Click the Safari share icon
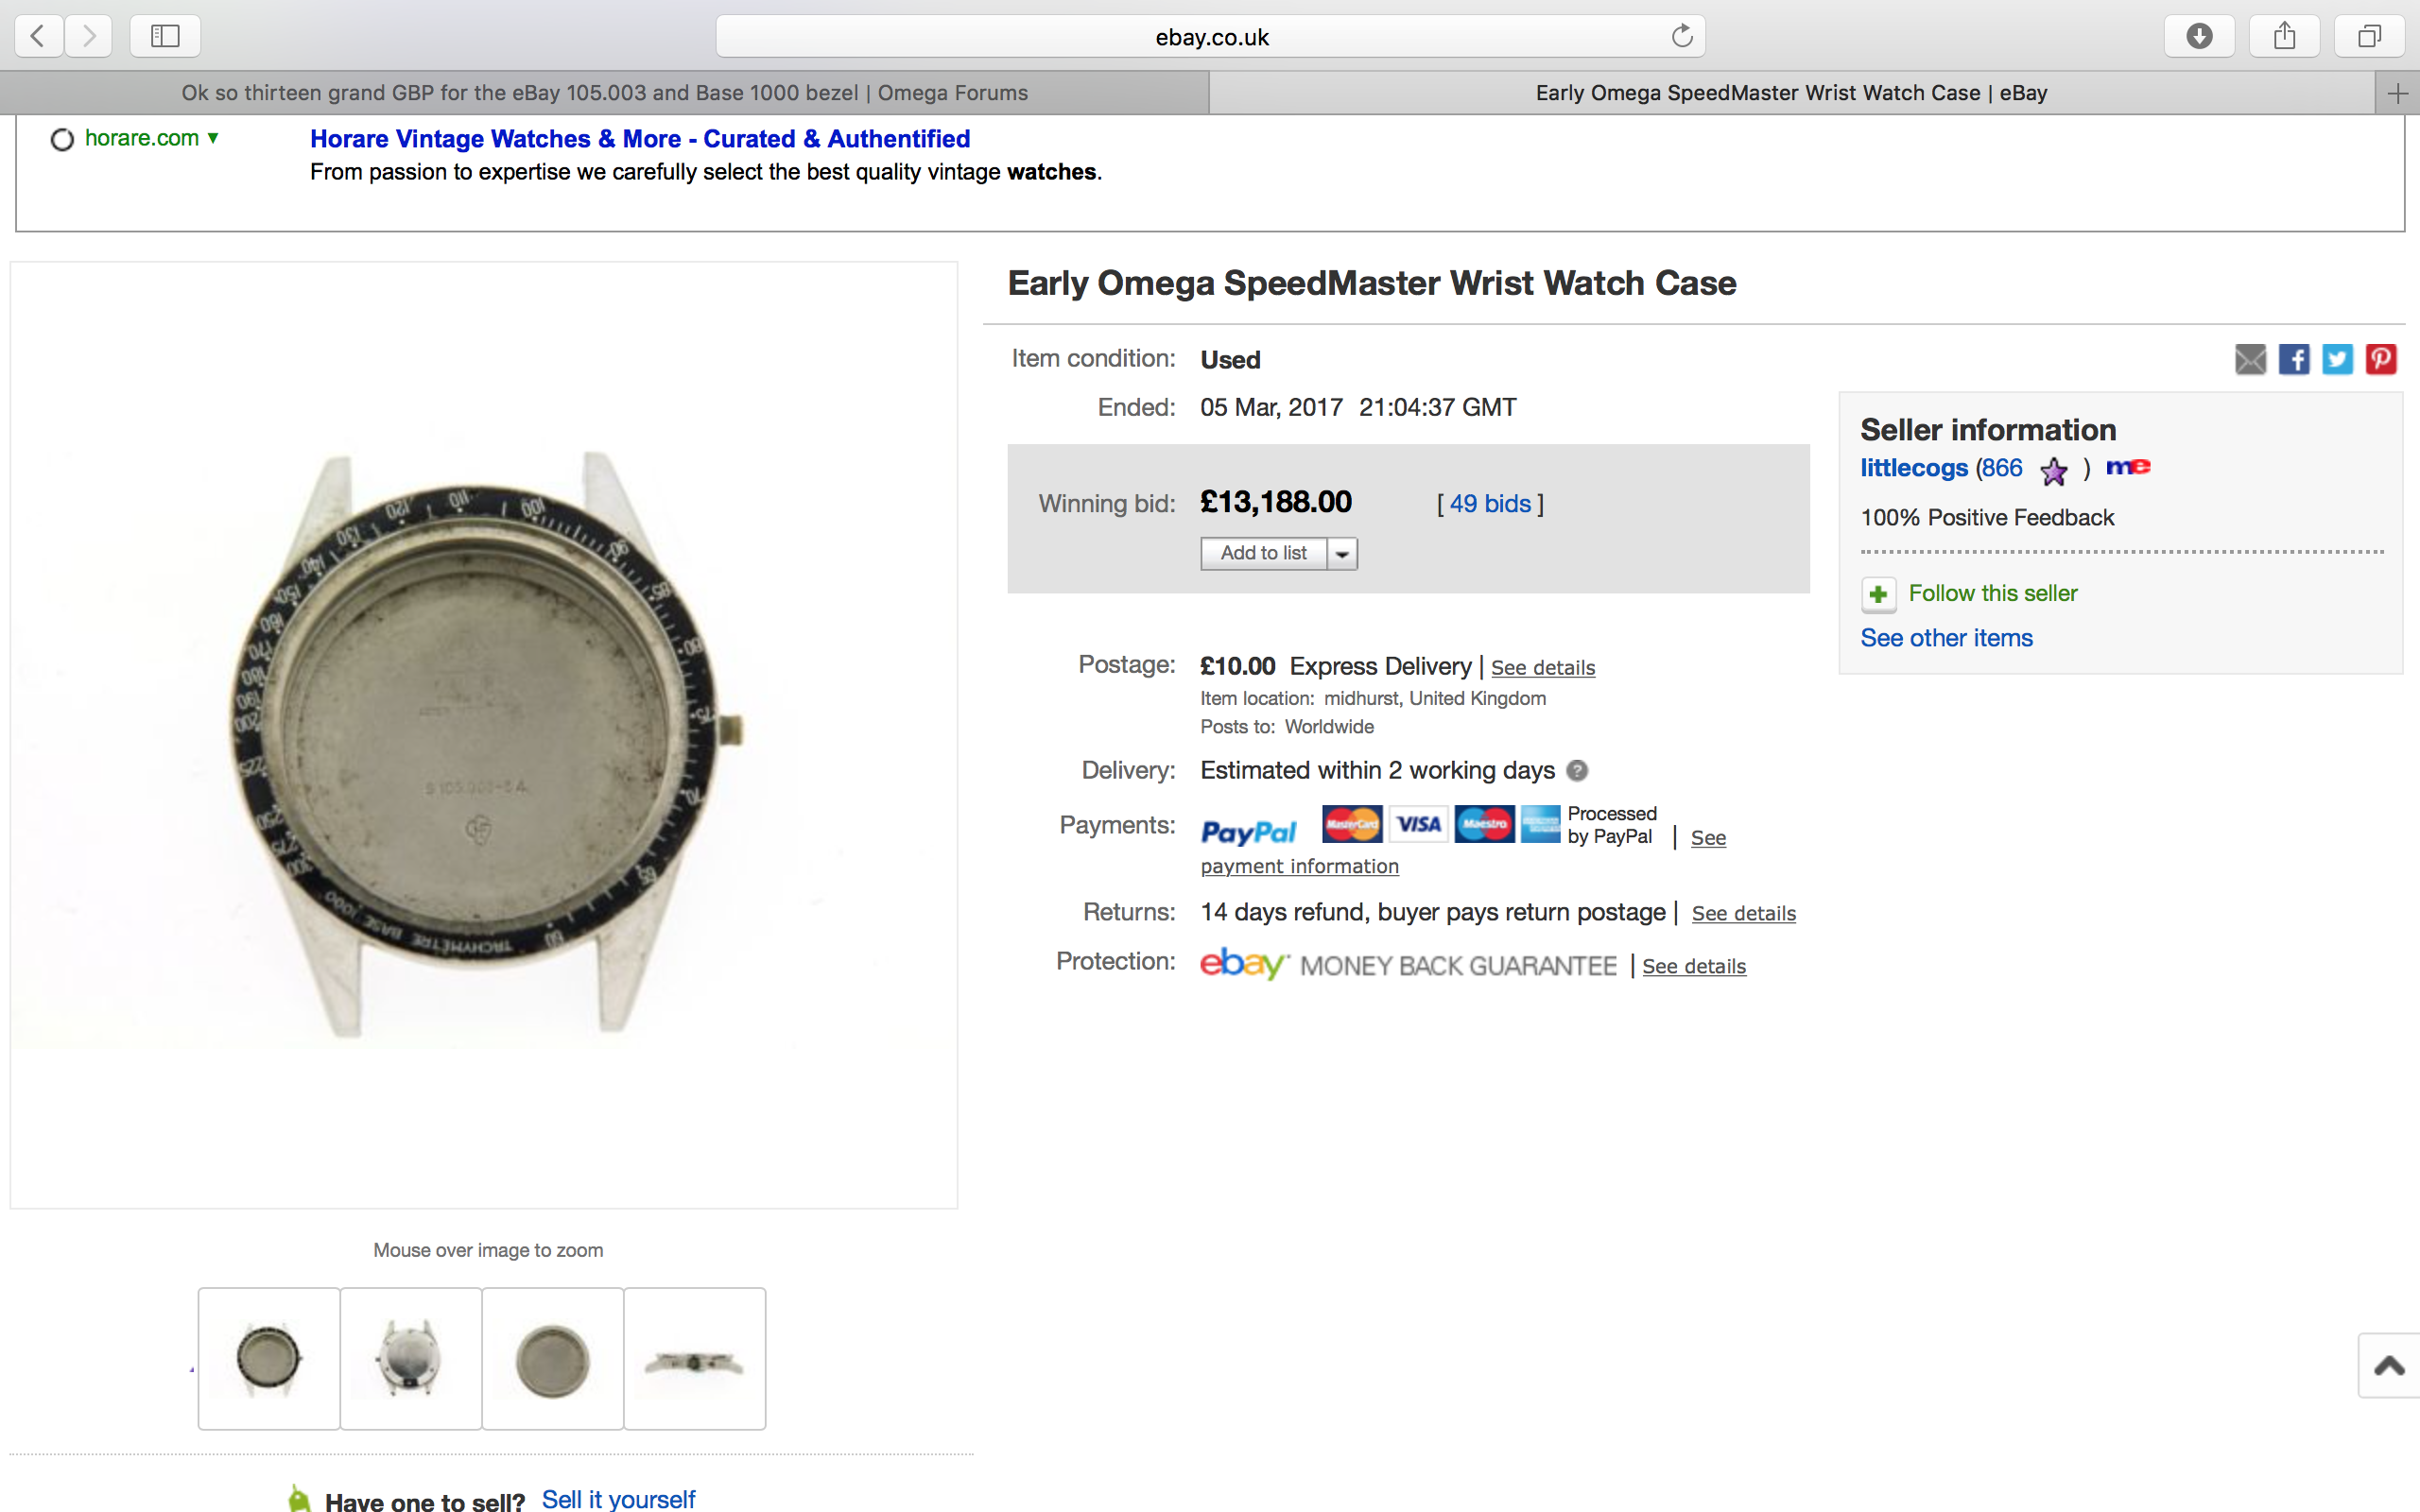 pos(2284,37)
